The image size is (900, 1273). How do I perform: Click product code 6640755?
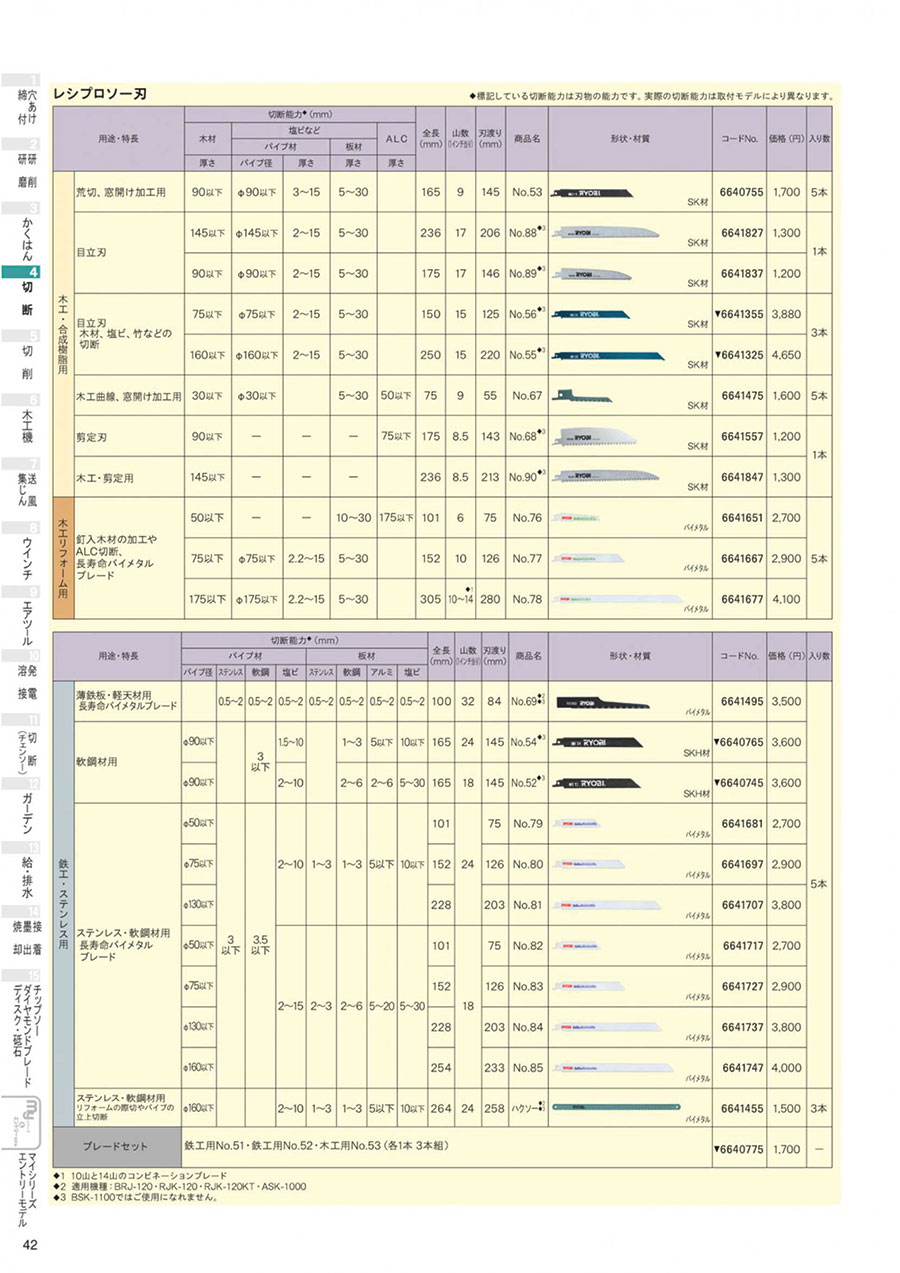(x=741, y=190)
